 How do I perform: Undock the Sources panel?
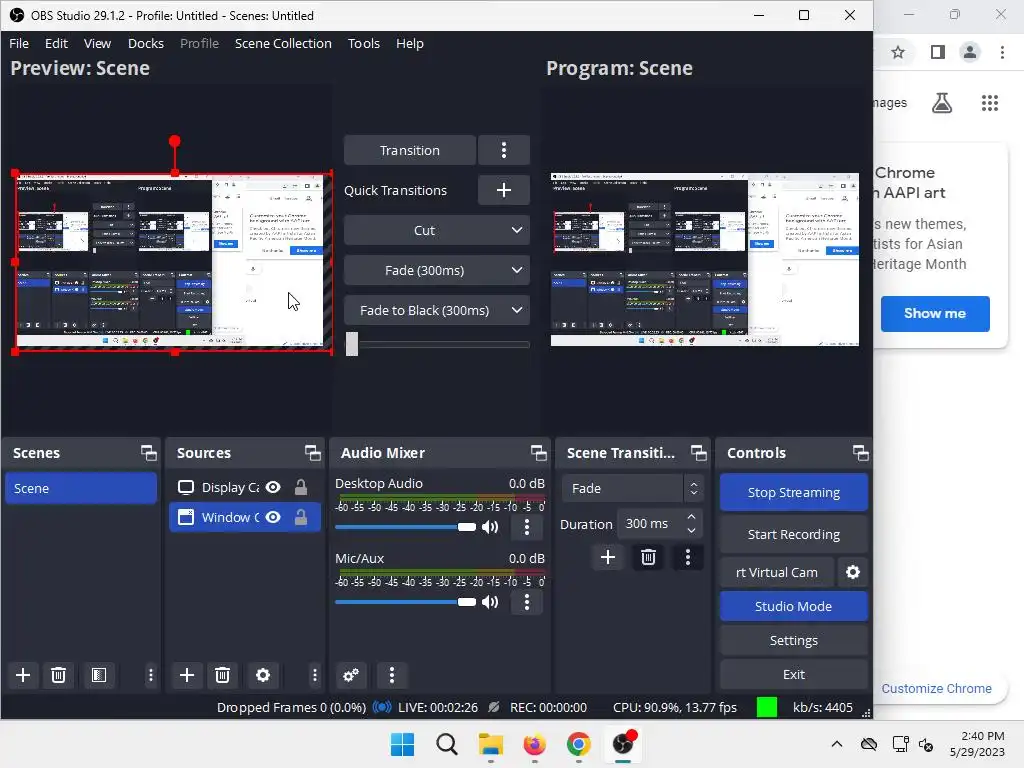click(313, 453)
